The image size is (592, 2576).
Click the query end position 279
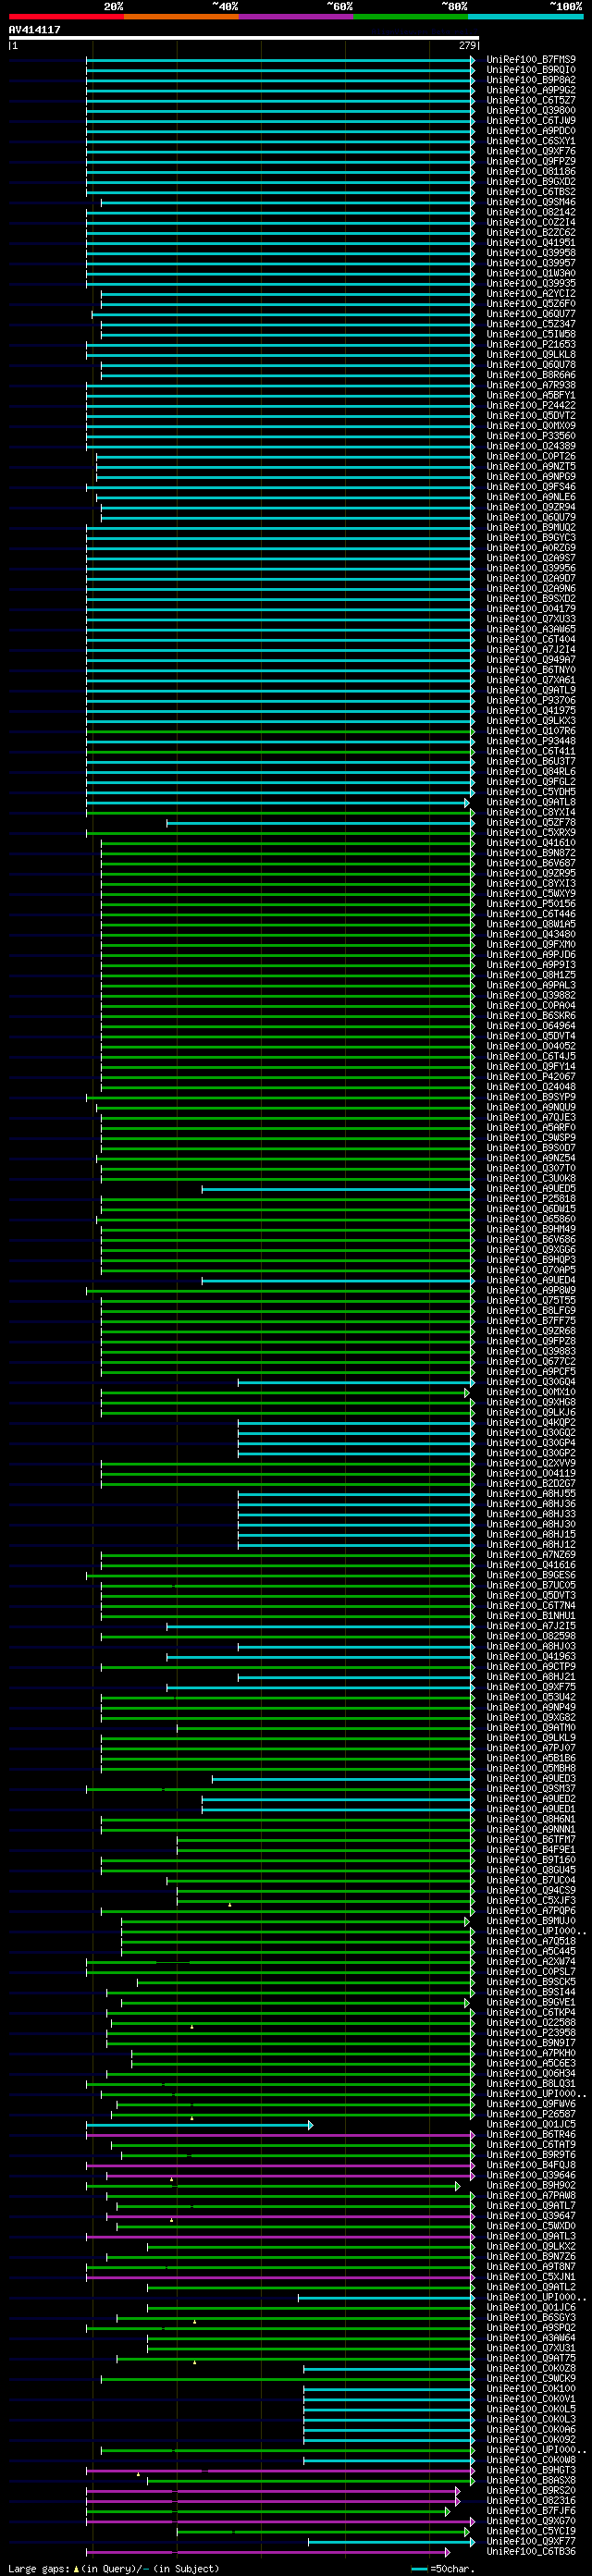point(467,45)
